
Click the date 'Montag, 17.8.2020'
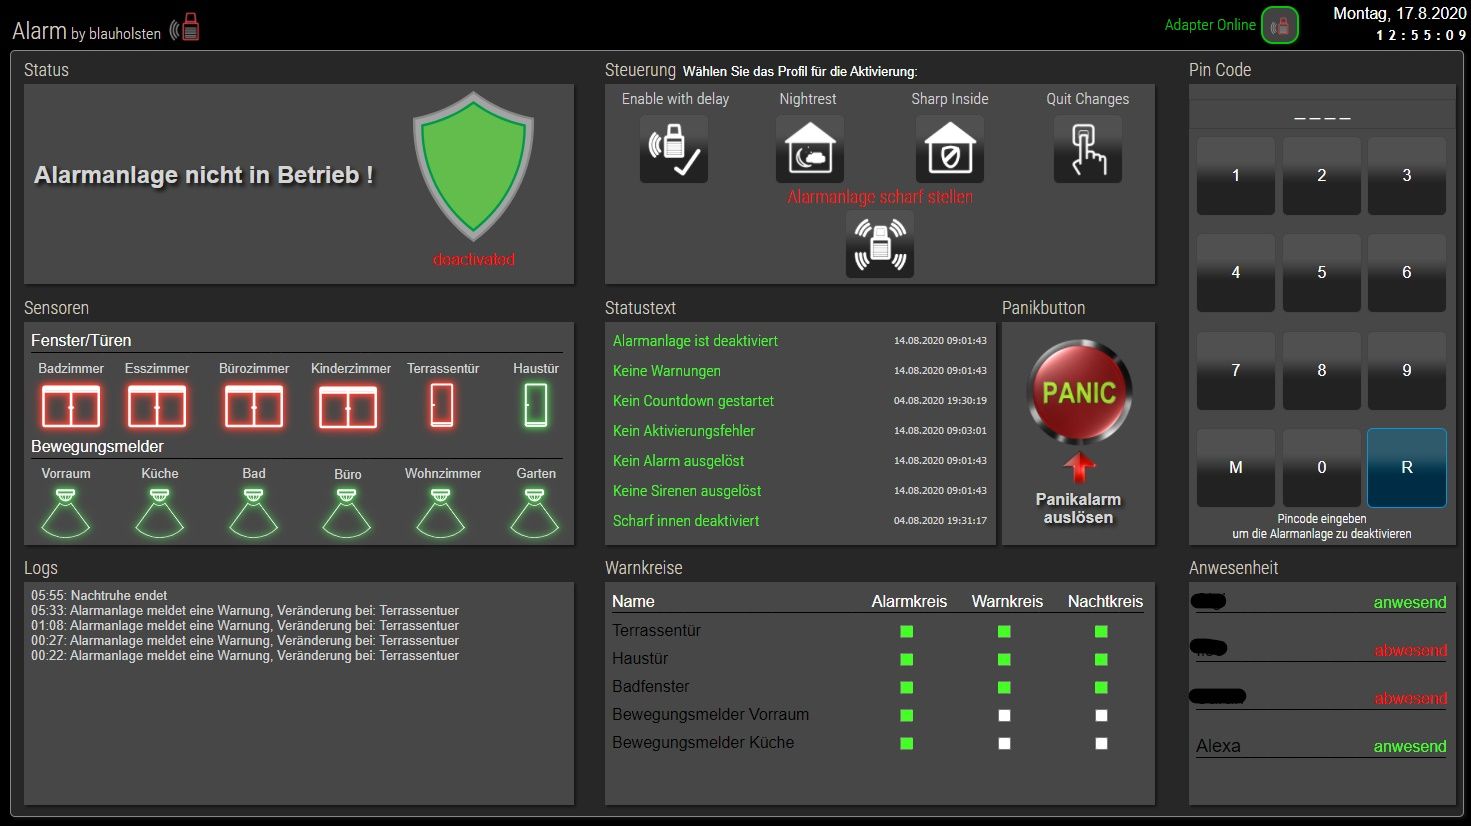[1399, 13]
